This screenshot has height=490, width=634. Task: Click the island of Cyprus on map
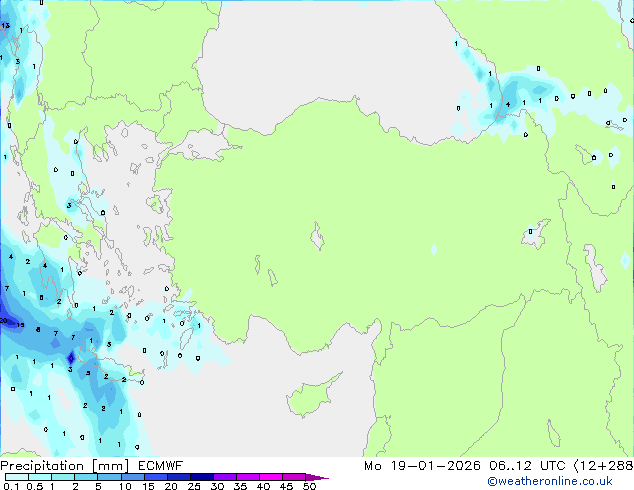[311, 397]
